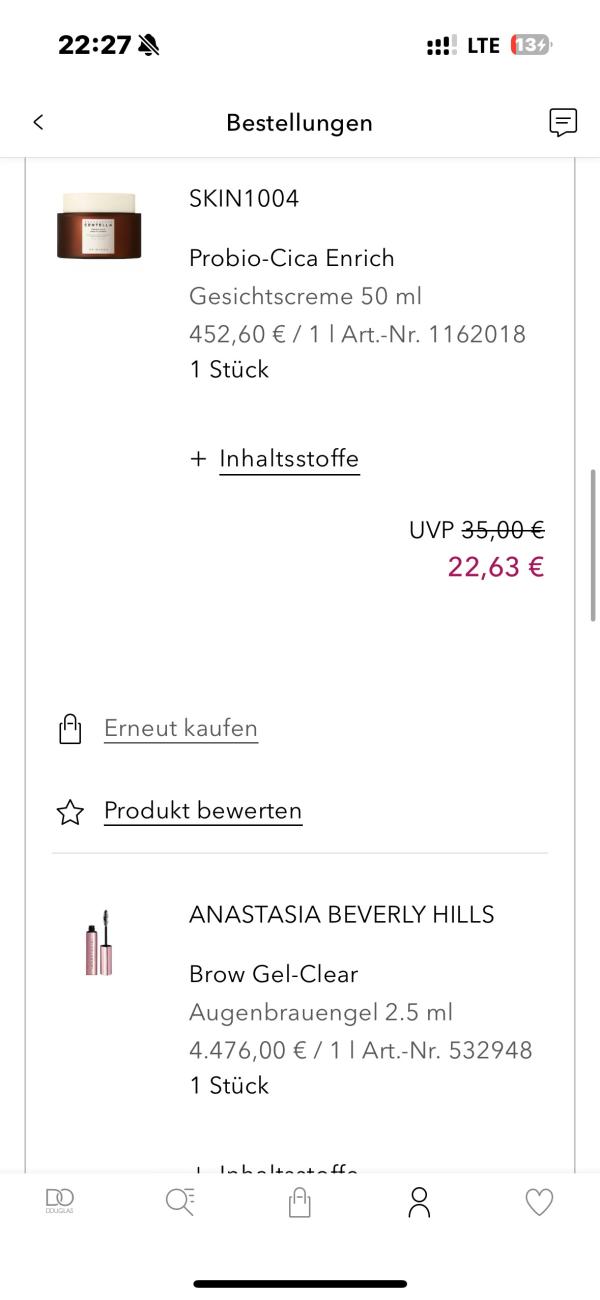
Task: Click the plus sign before Inhaltsstoffe
Action: tap(198, 459)
